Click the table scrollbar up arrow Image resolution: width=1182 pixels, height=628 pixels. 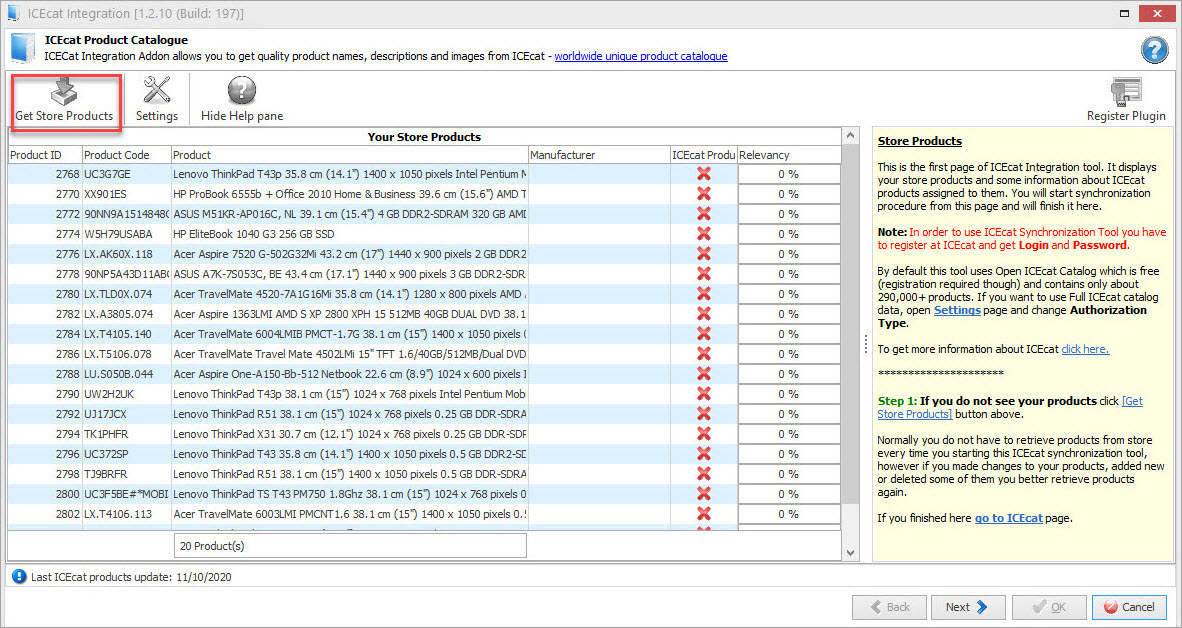(x=850, y=136)
